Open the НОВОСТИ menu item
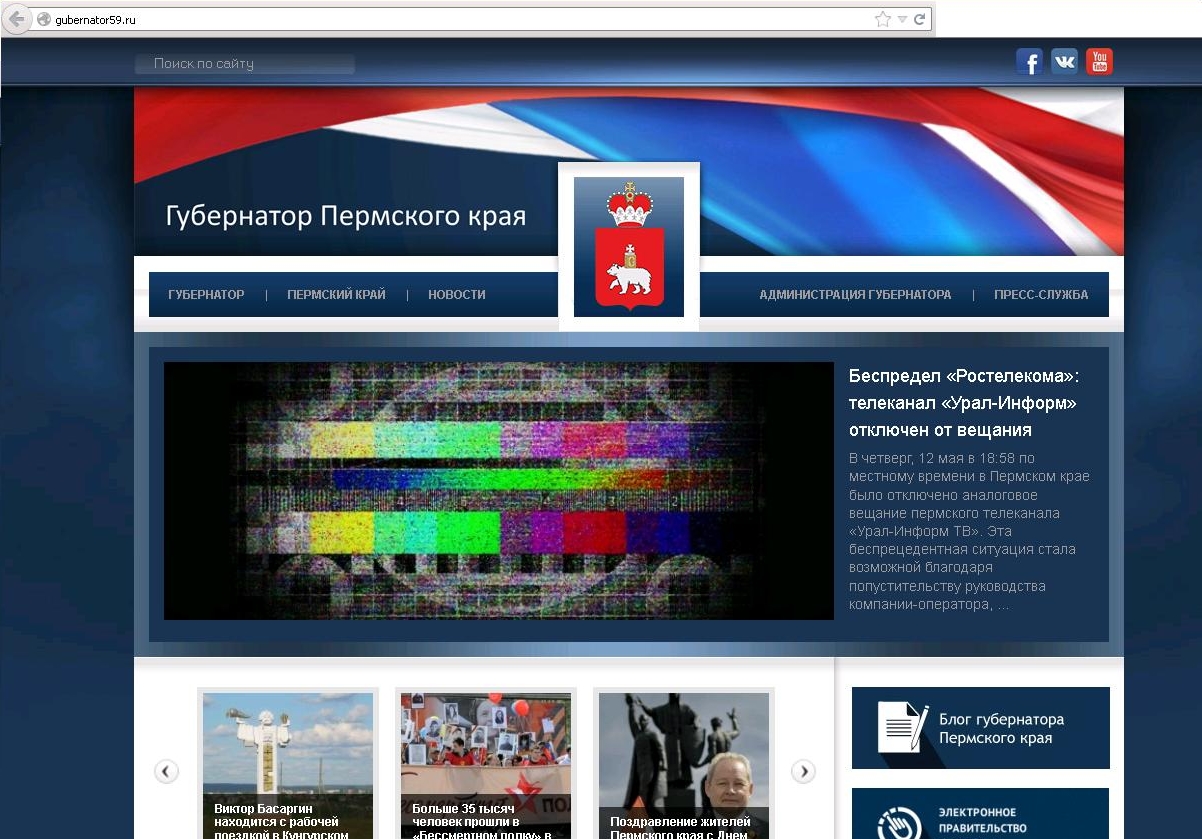Image resolution: width=1202 pixels, height=839 pixels. click(457, 294)
